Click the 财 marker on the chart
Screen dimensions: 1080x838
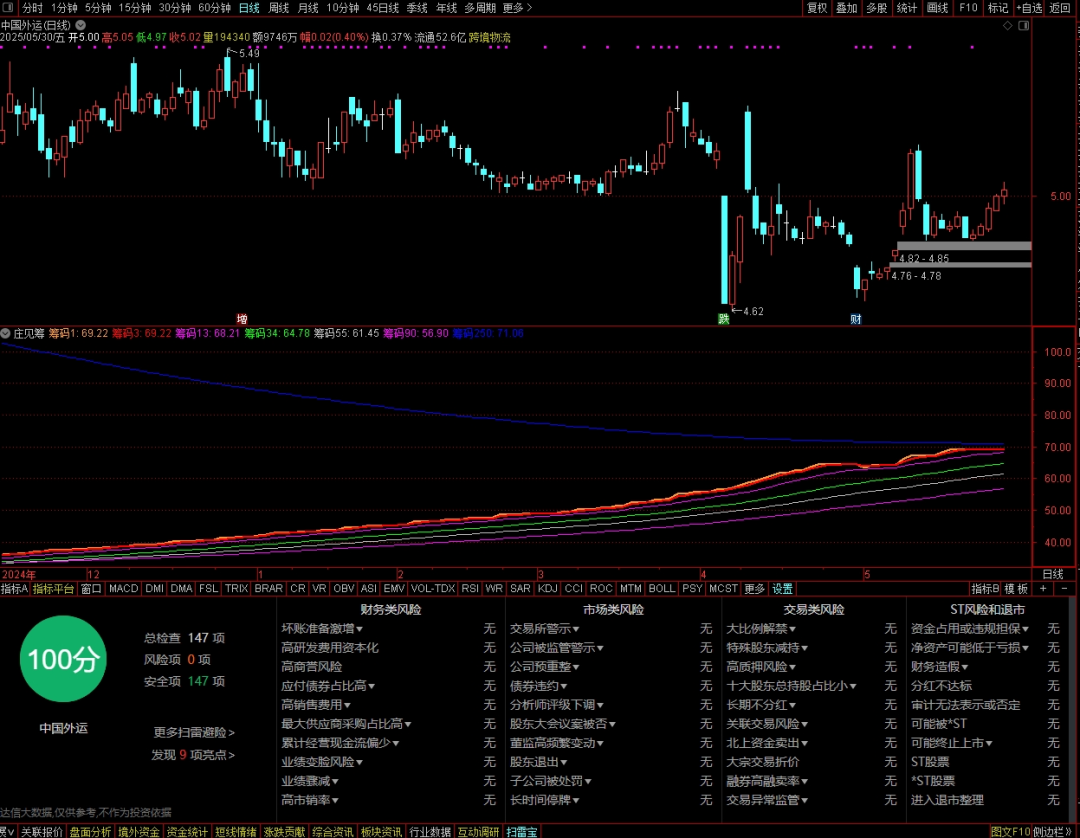pos(855,319)
